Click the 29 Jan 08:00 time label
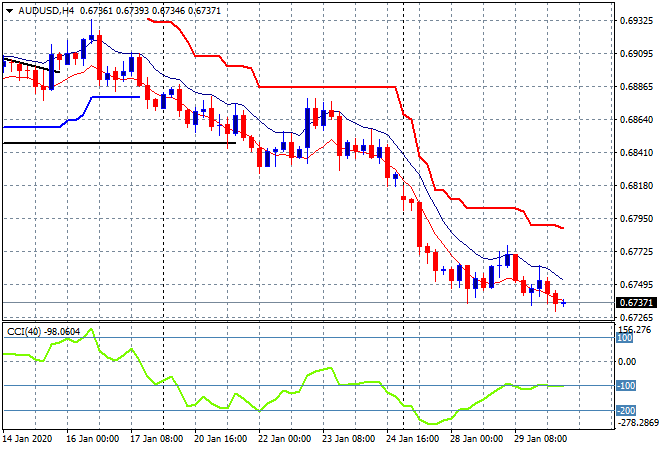The height and width of the screenshot is (450, 660). pos(540,439)
